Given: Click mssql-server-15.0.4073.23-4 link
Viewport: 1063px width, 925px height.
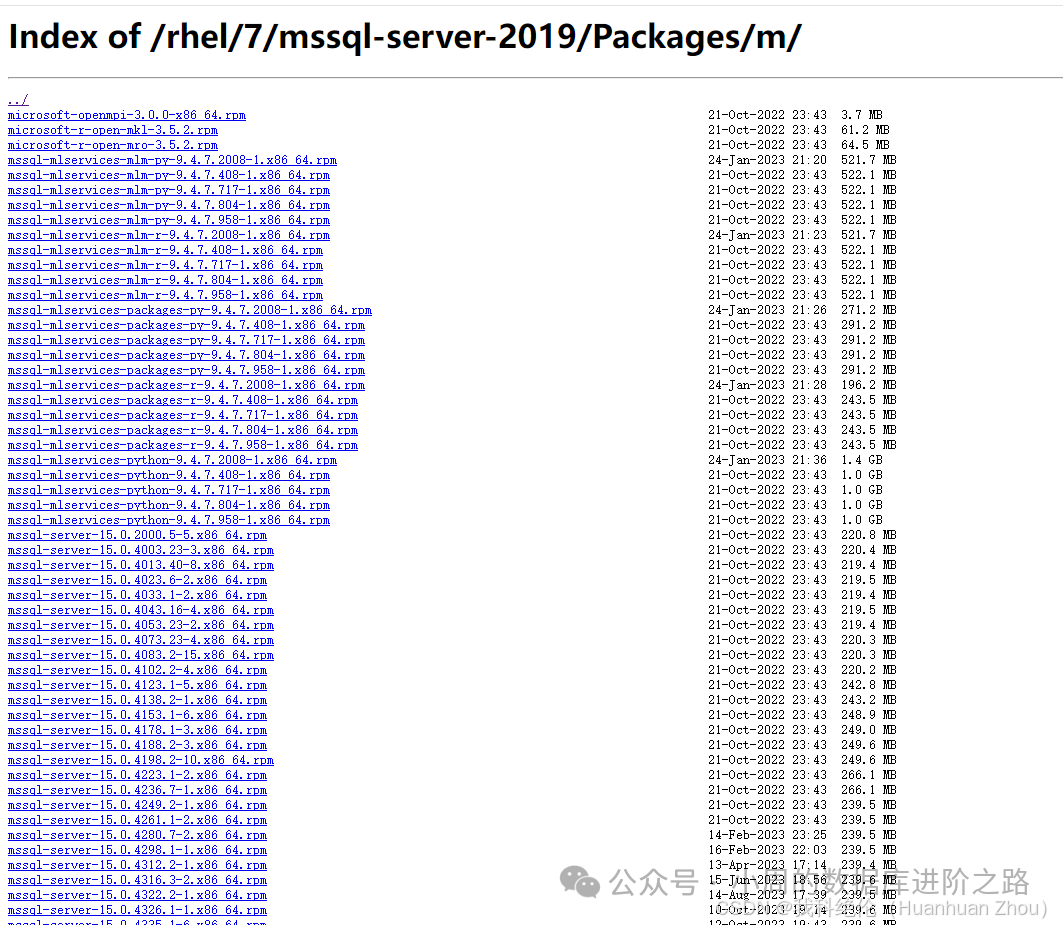Looking at the screenshot, I should [x=141, y=640].
